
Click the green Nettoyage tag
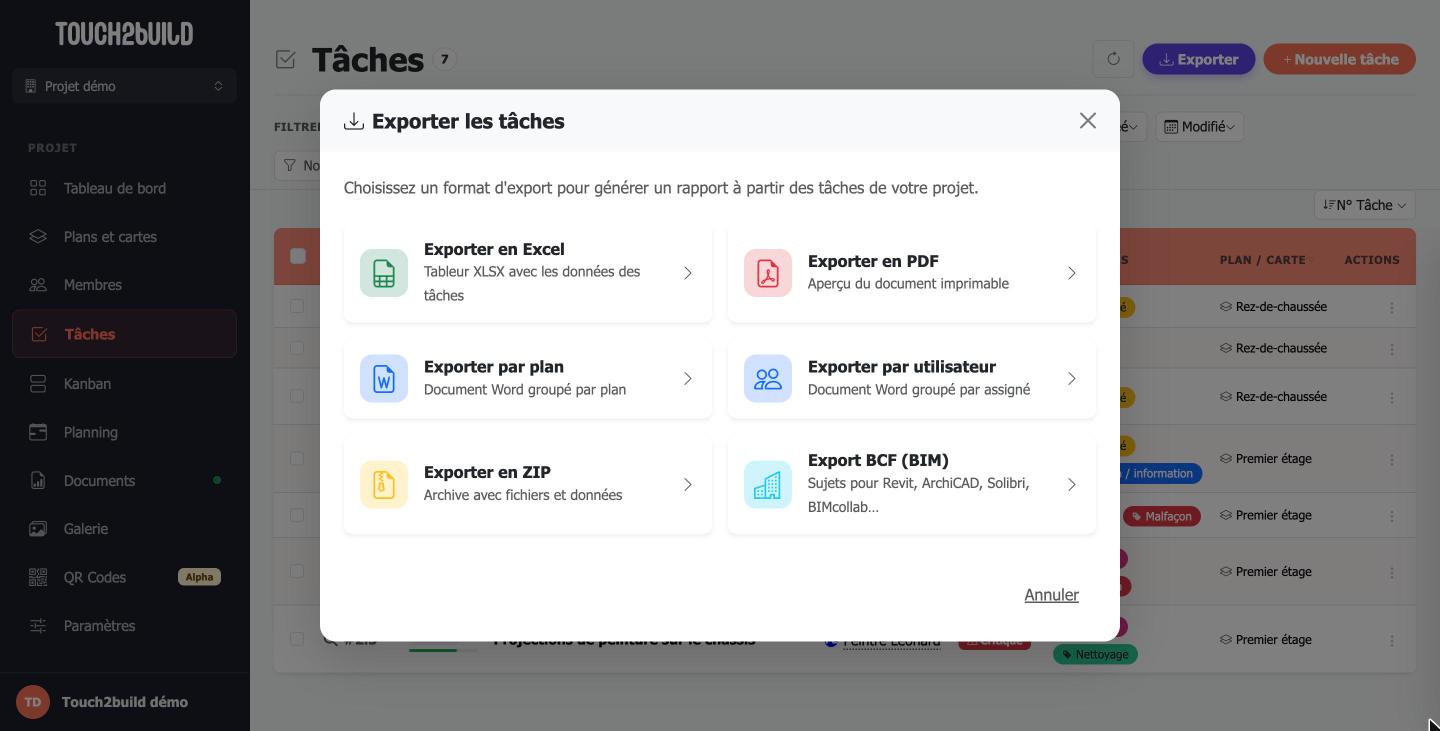(1095, 654)
